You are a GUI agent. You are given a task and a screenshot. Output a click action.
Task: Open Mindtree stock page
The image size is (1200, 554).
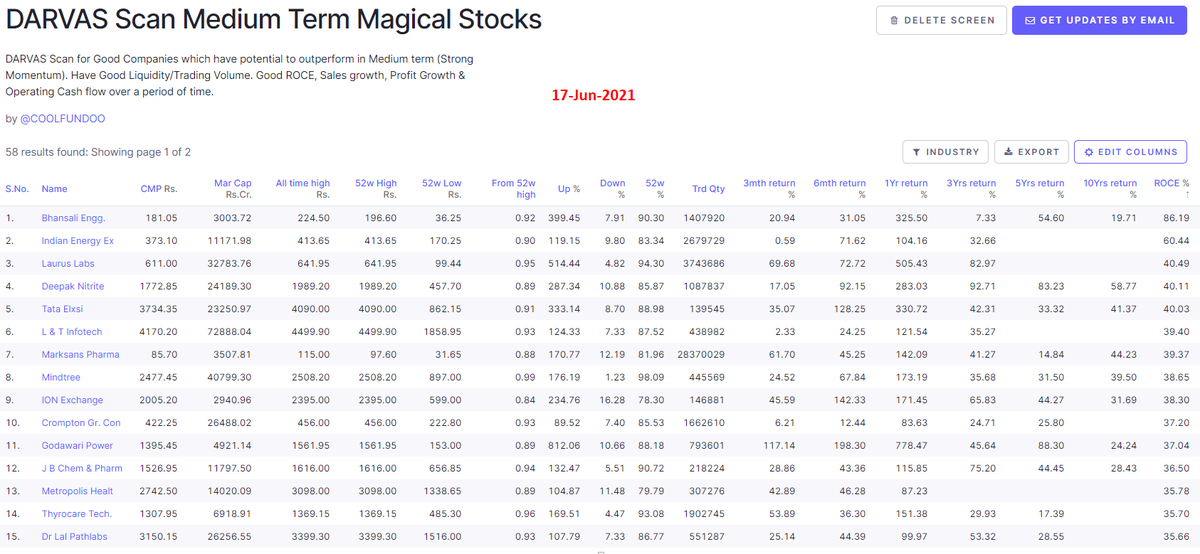62,377
